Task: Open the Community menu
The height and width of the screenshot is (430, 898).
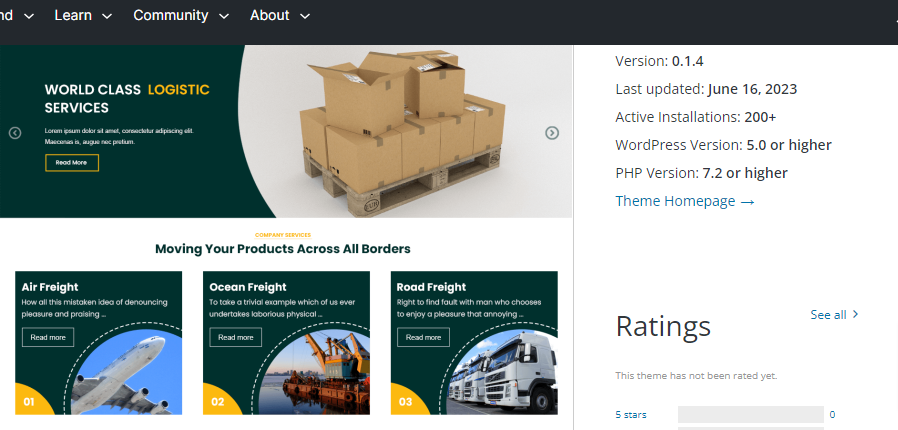Action: pyautogui.click(x=181, y=15)
